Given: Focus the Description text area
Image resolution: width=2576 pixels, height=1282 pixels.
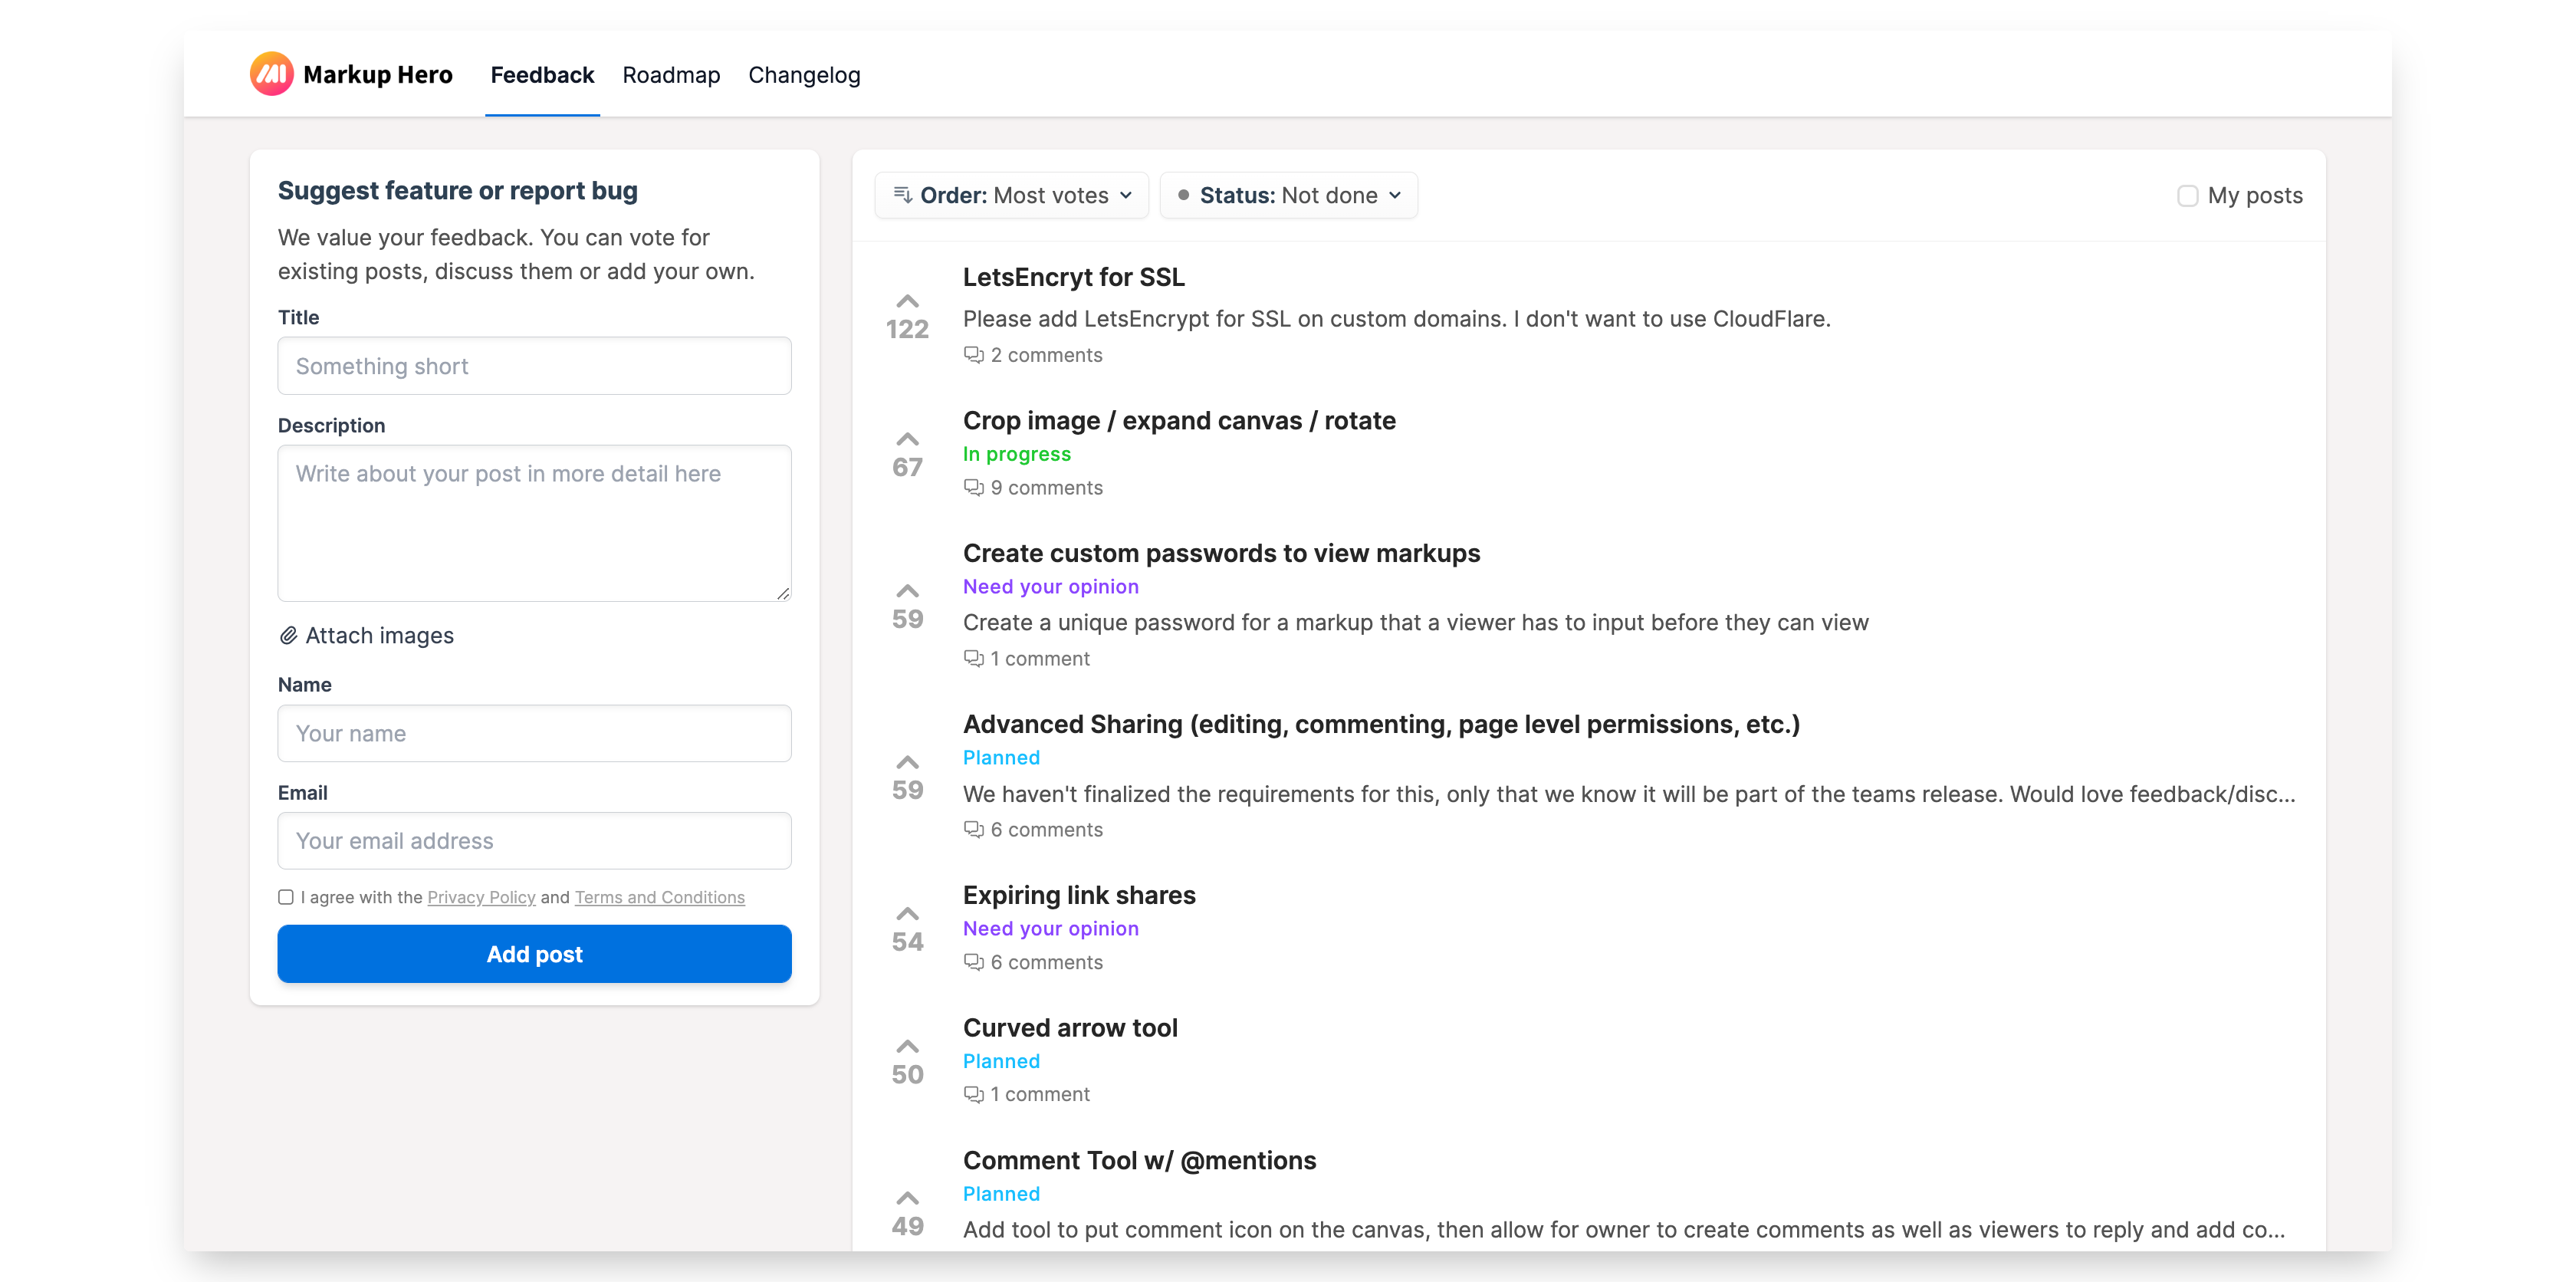Looking at the screenshot, I should point(534,523).
